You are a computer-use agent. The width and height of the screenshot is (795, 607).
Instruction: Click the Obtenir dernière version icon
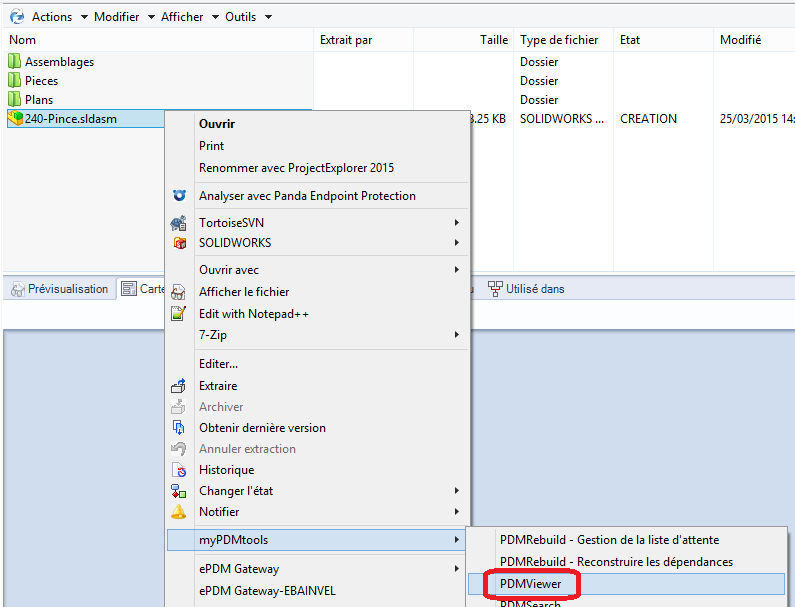178,428
